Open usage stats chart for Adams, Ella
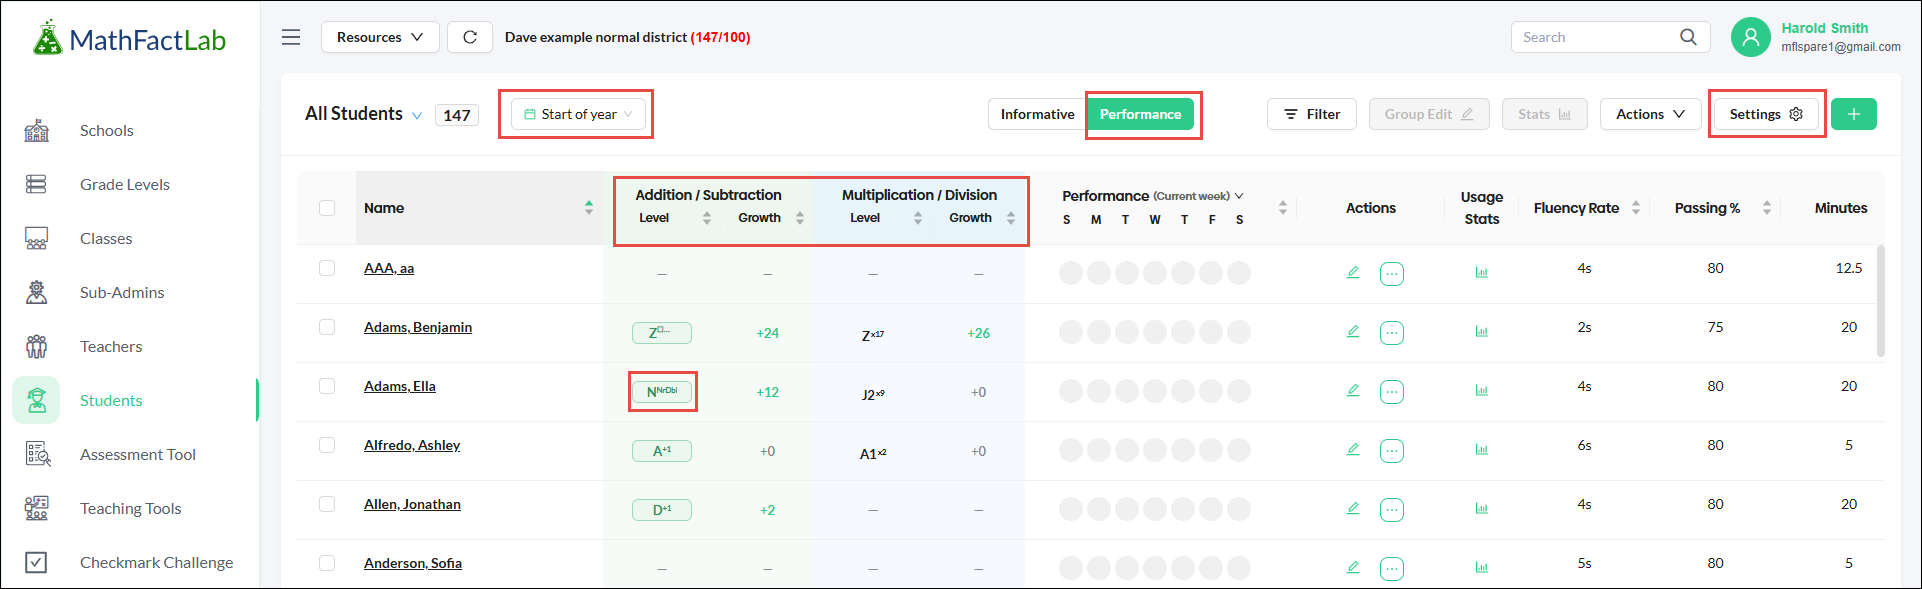The height and width of the screenshot is (589, 1922). (1482, 390)
